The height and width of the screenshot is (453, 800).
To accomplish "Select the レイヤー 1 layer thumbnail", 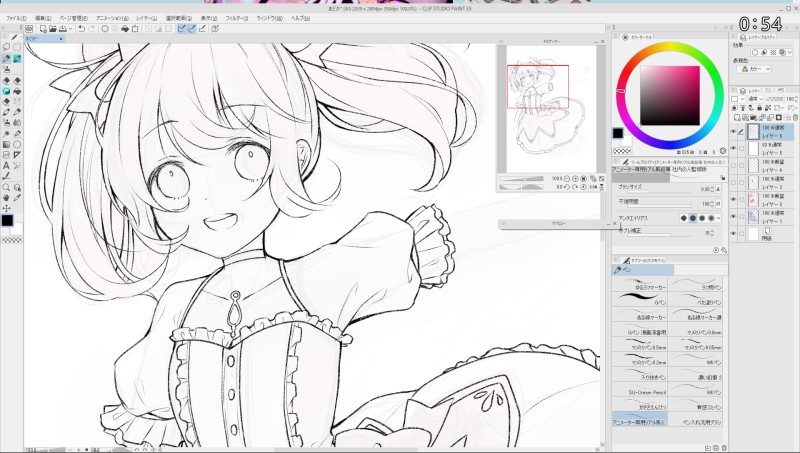I will pyautogui.click(x=753, y=217).
